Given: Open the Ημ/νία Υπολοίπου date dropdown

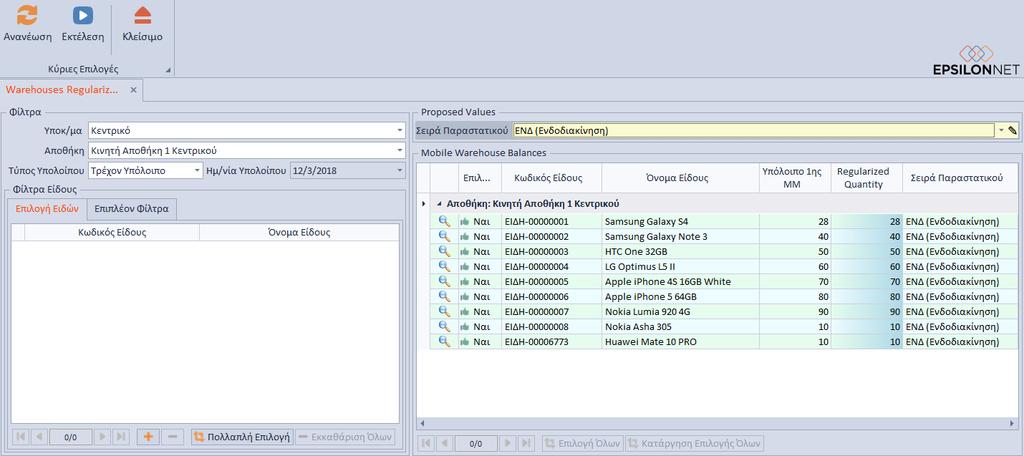Looking at the screenshot, I should pos(399,171).
